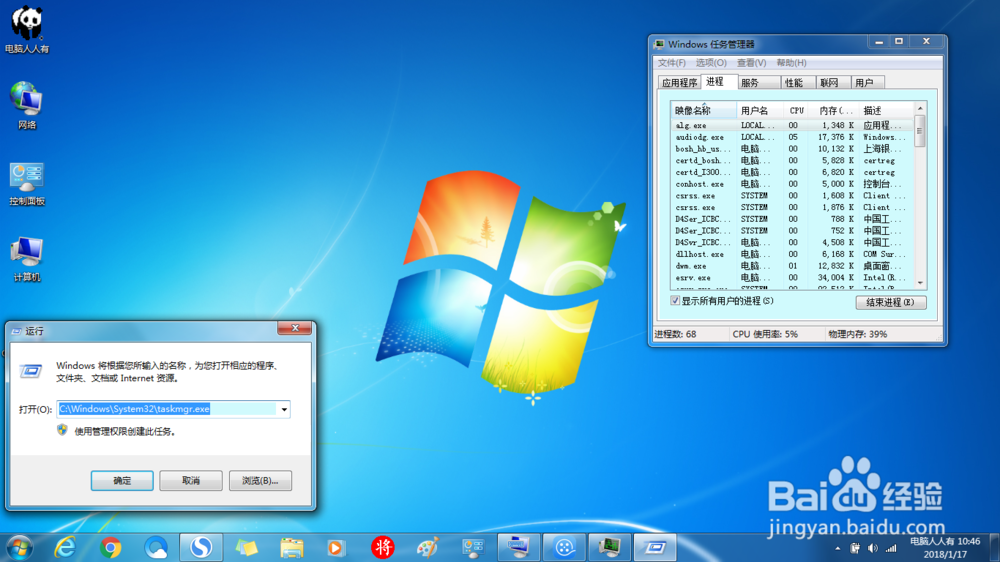Click 结束进程 button in Task Manager

(890, 302)
